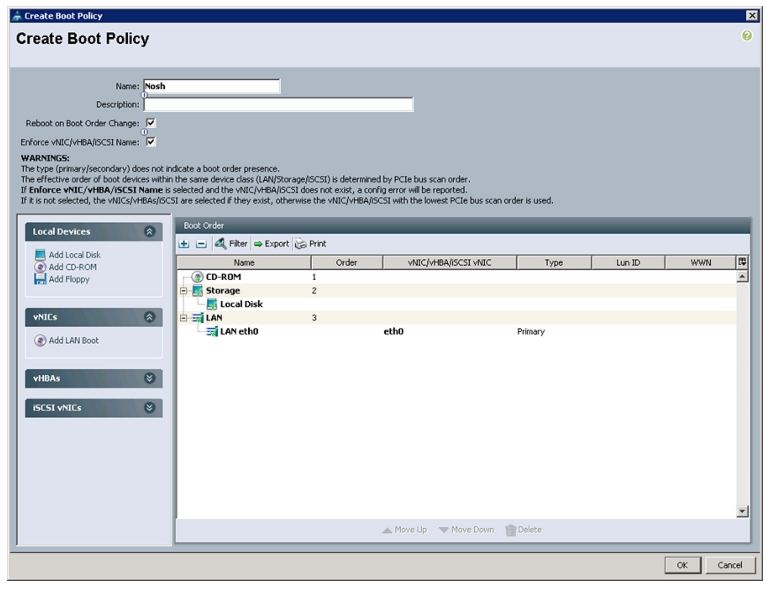This screenshot has height=610, width=767.
Task: Click the Name input field
Action: (x=211, y=86)
